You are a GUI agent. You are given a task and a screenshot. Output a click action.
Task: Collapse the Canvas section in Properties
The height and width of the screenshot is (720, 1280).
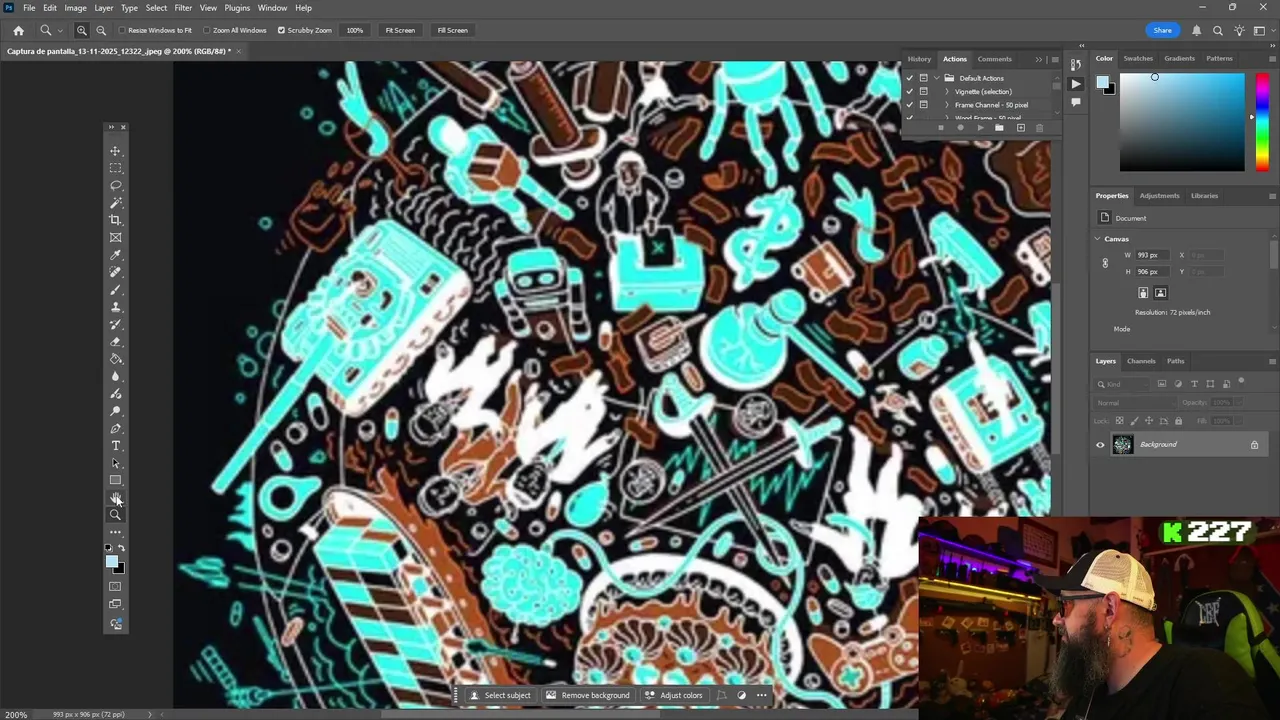pyautogui.click(x=1097, y=239)
